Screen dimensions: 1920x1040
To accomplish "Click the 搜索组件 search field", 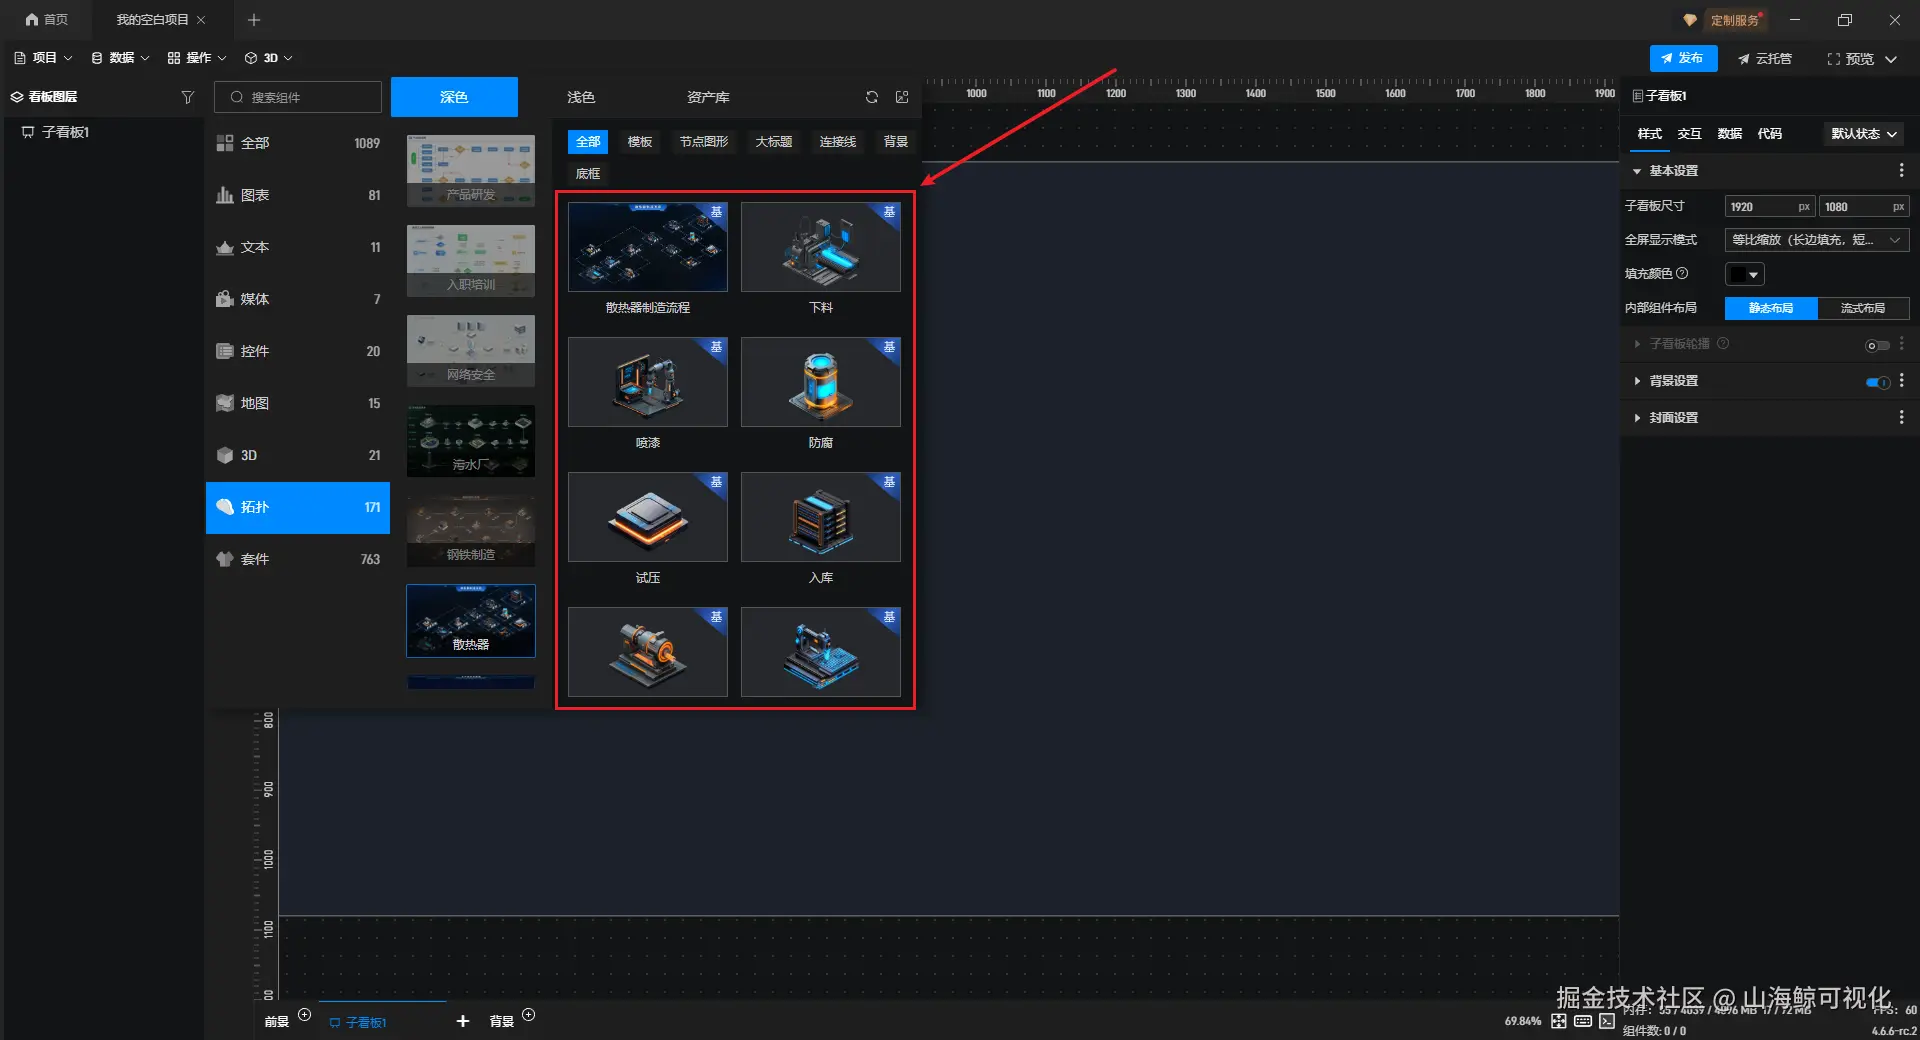I will [x=298, y=97].
